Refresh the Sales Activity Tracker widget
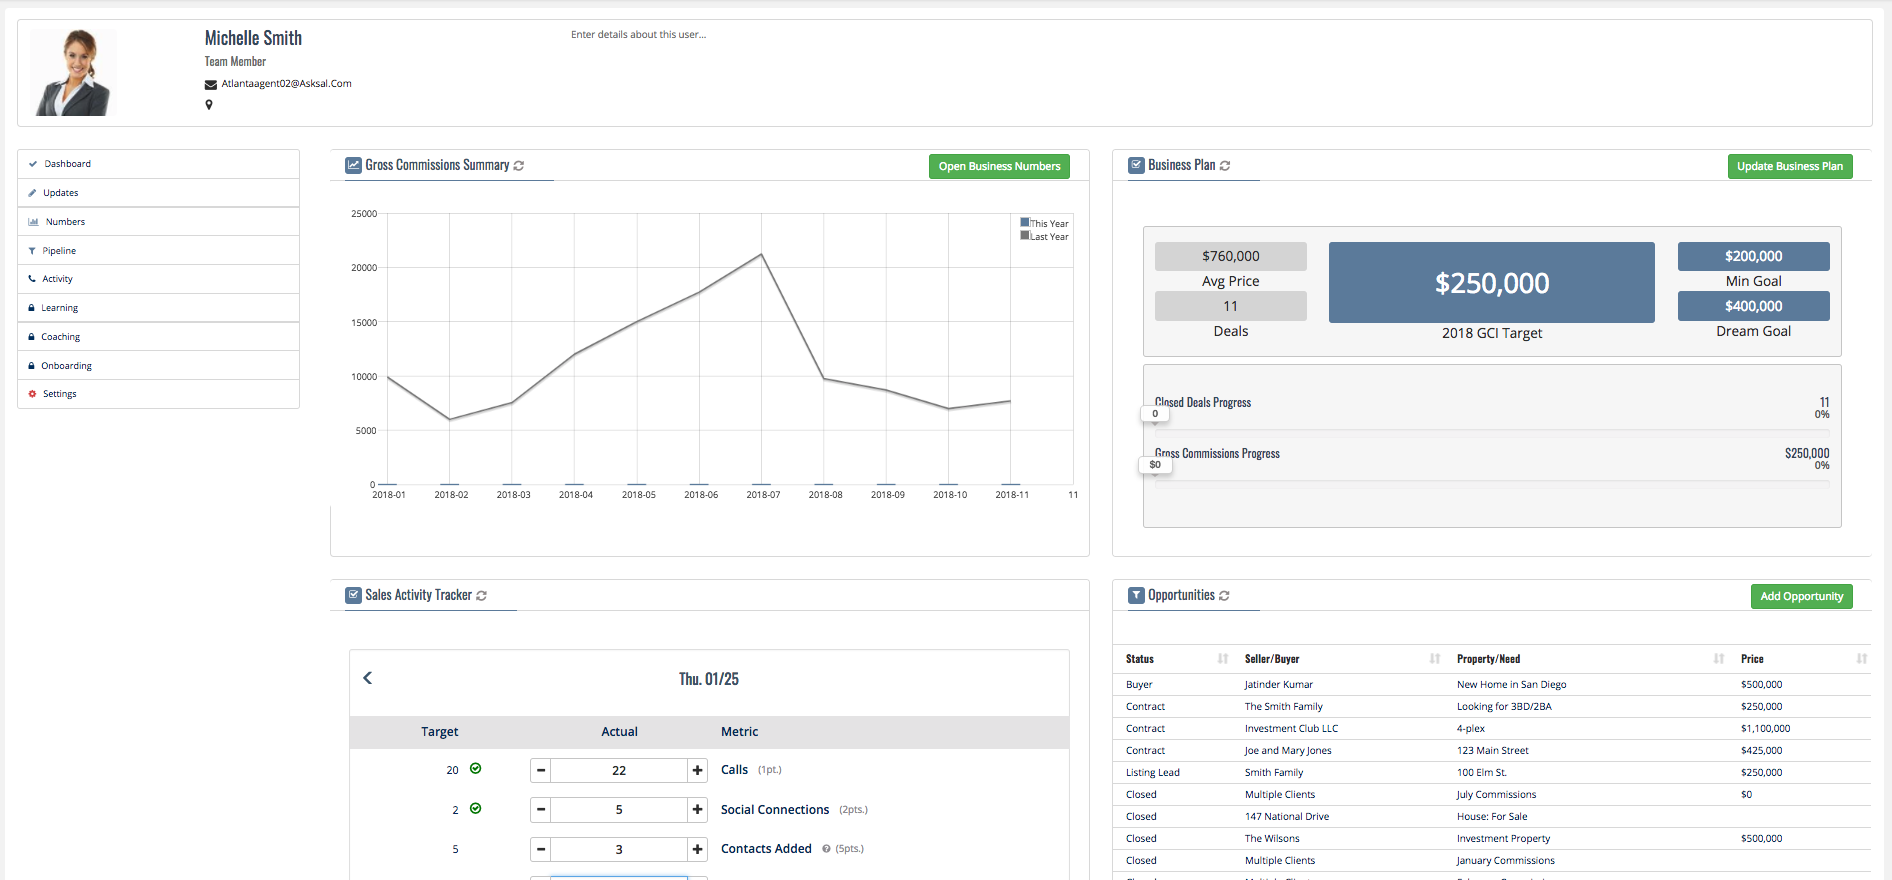1892x880 pixels. [481, 596]
